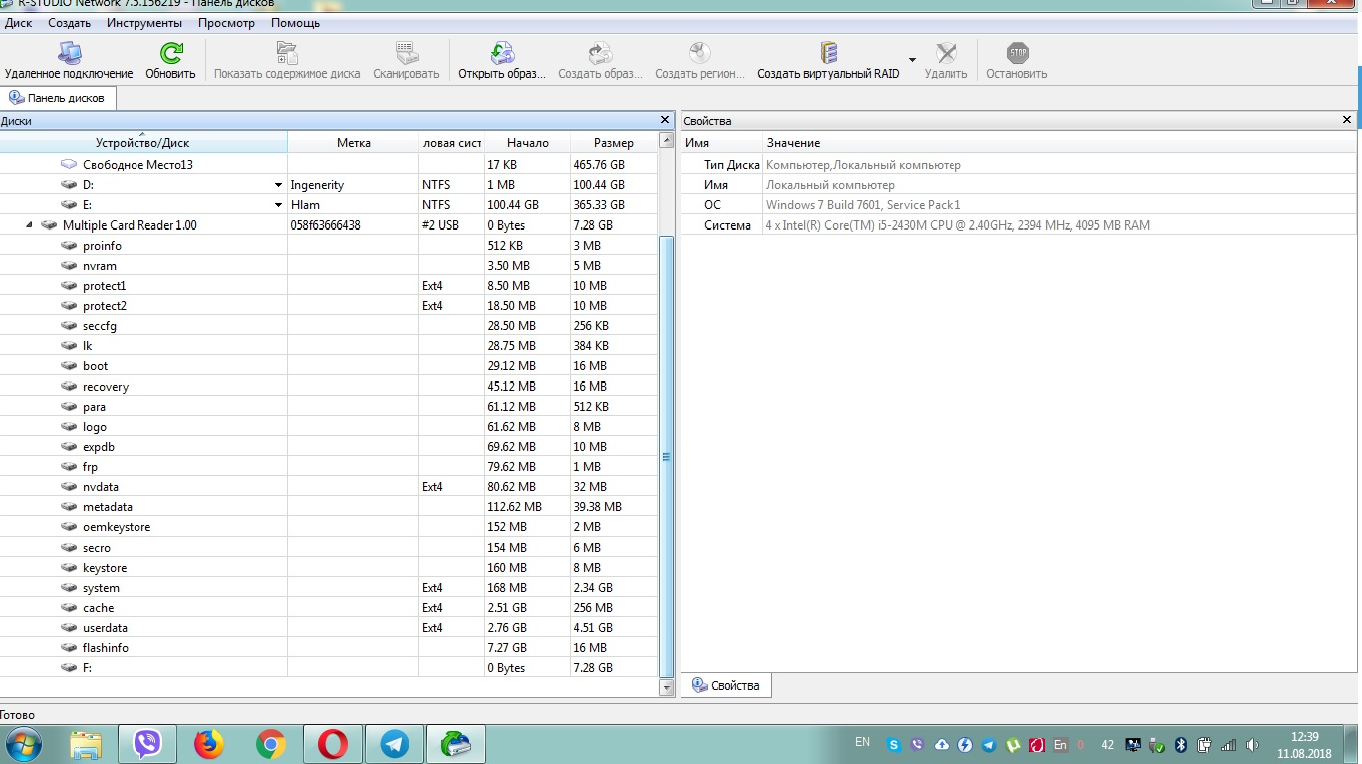Open Telegram from the taskbar

point(395,744)
